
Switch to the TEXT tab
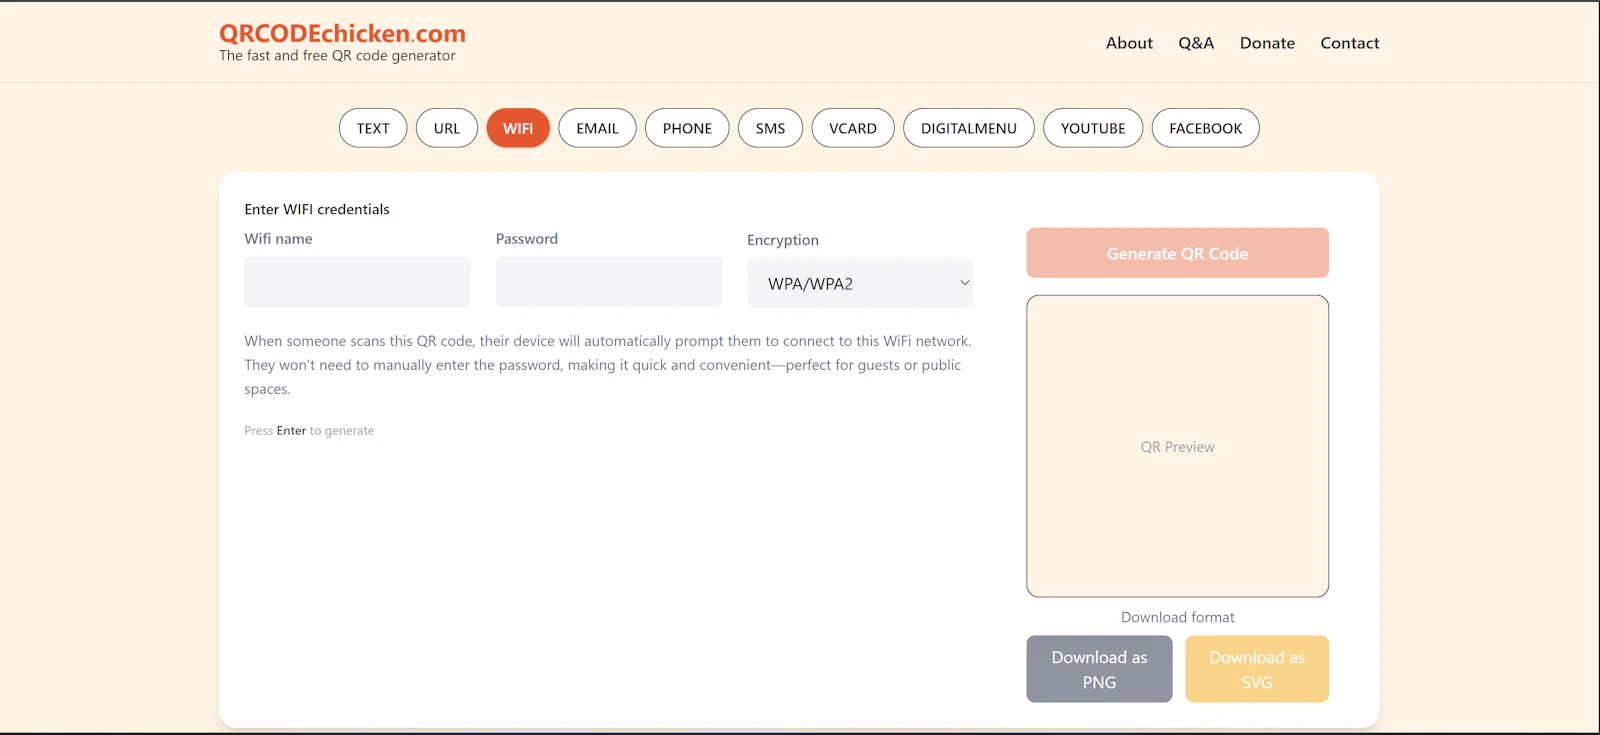click(373, 128)
